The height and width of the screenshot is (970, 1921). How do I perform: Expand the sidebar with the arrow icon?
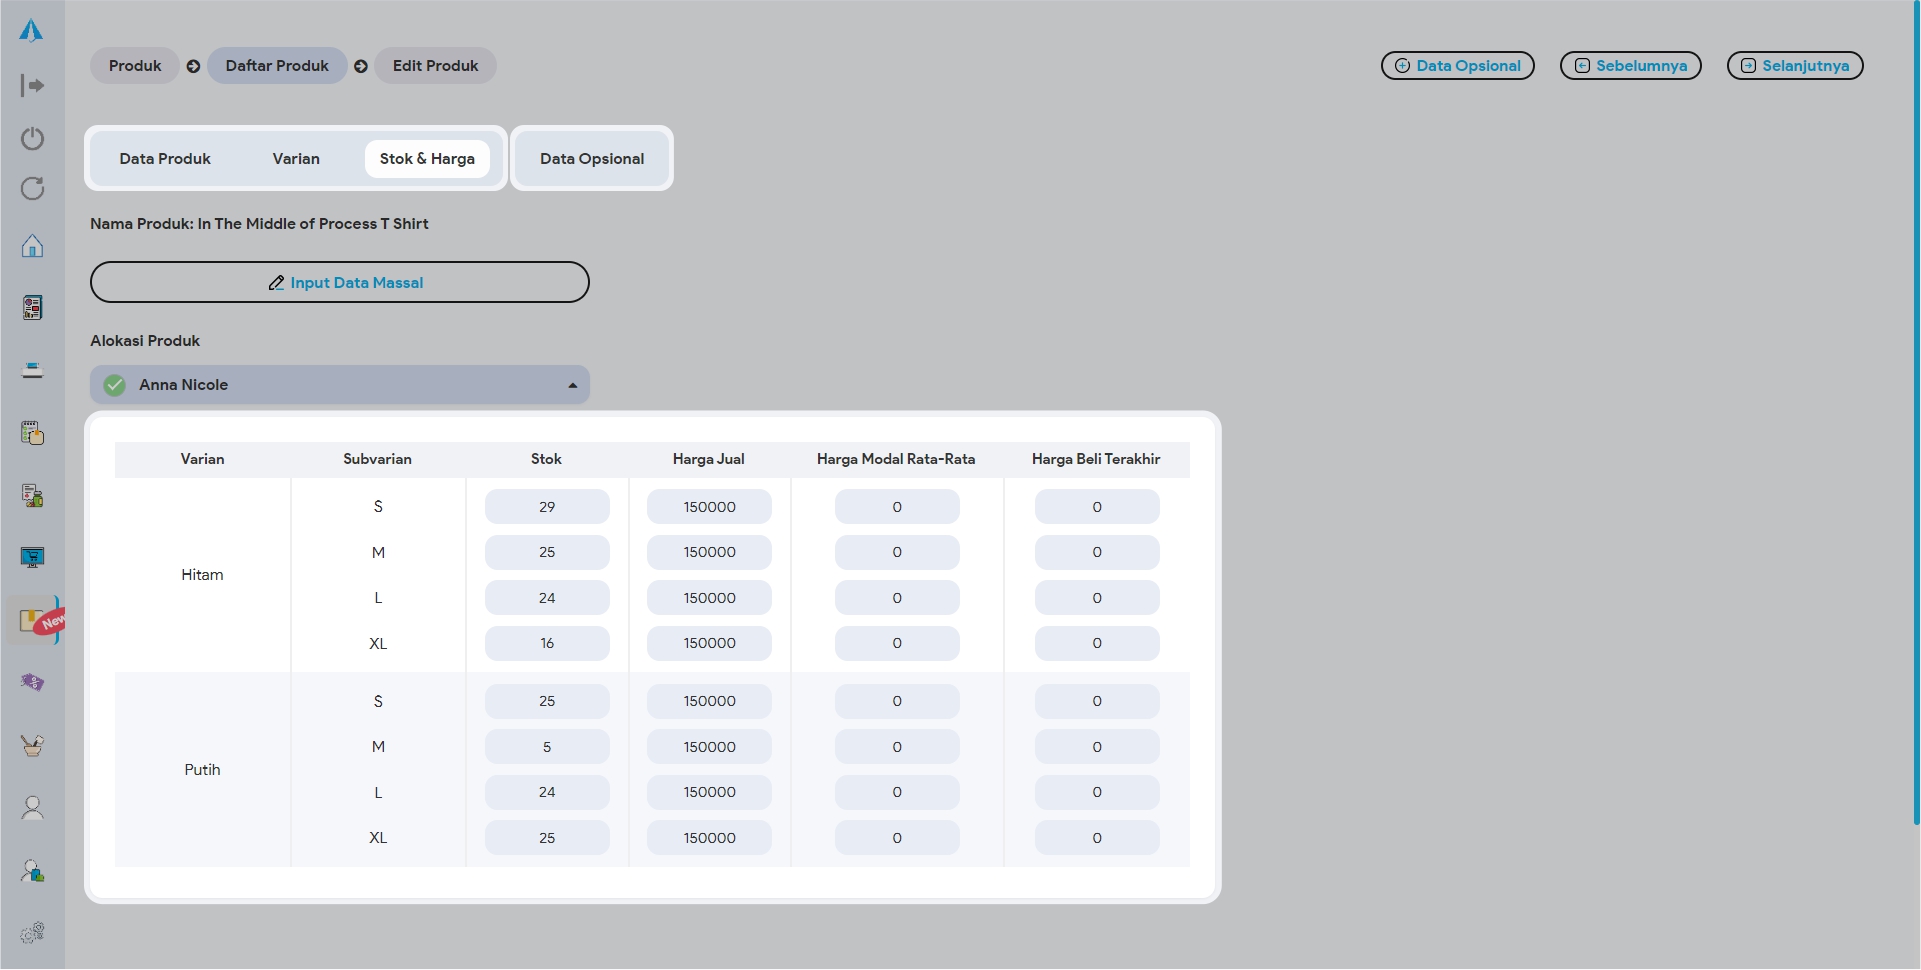(32, 86)
